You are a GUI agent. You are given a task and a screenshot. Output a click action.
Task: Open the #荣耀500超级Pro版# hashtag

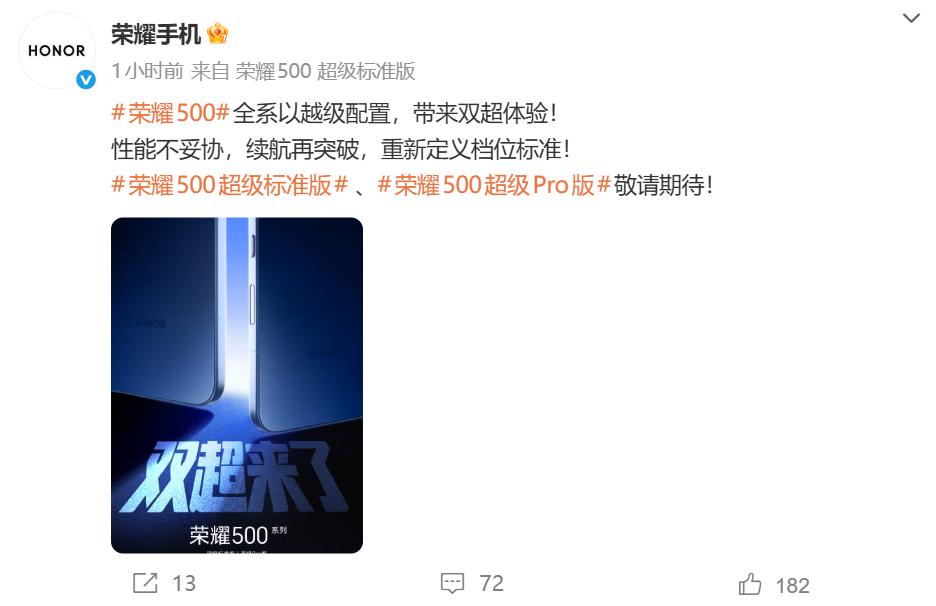coord(494,185)
